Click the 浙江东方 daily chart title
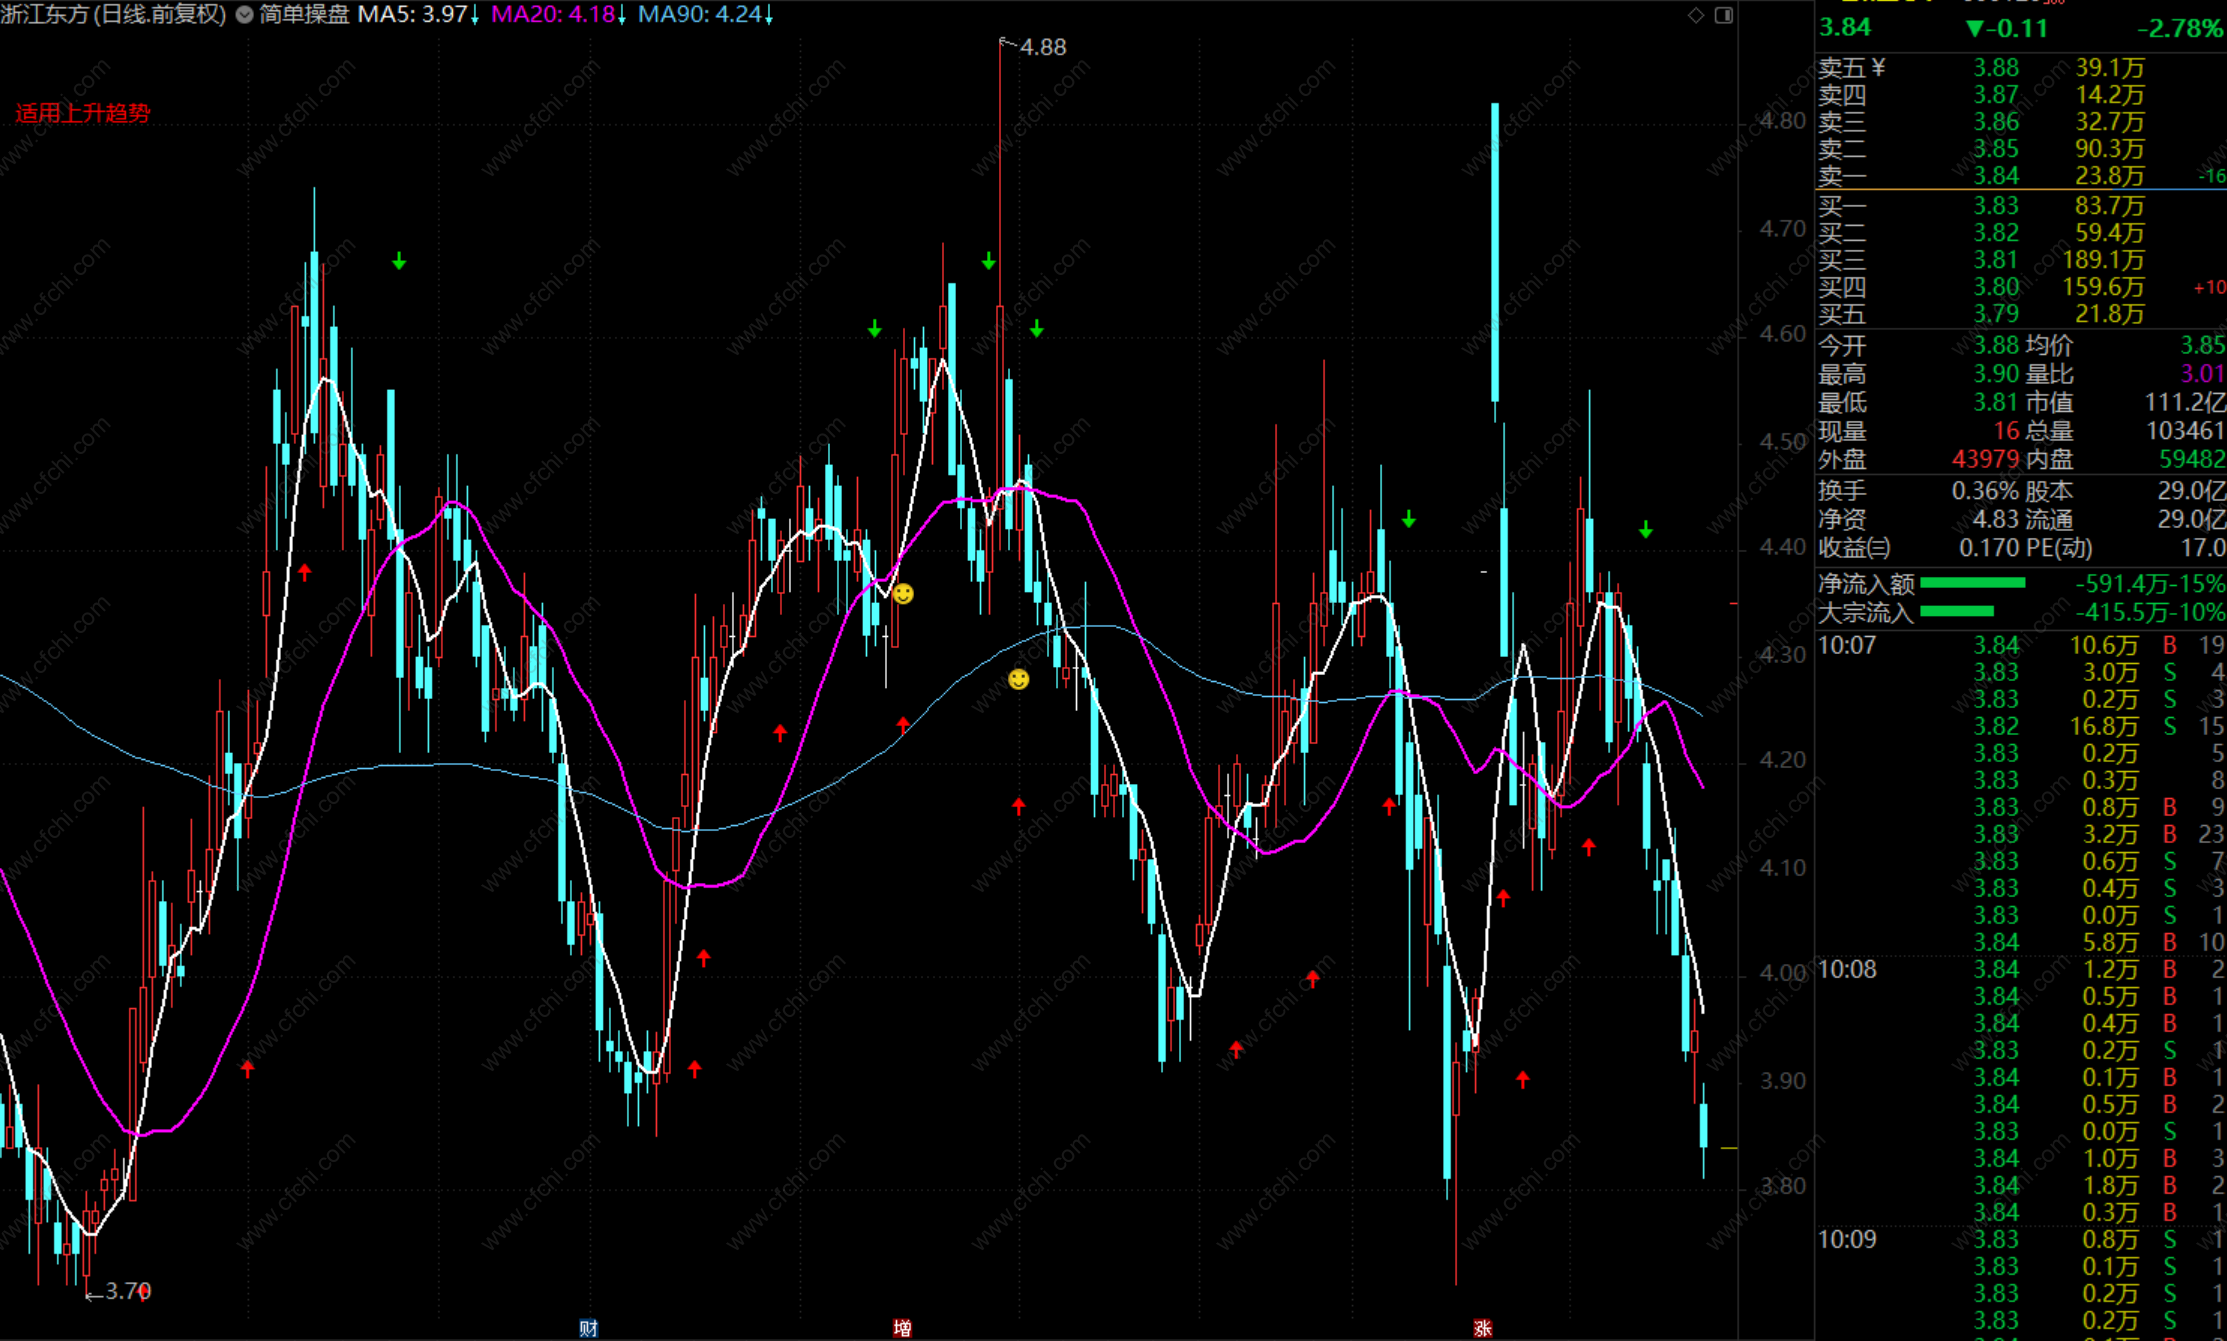2227x1341 pixels. [113, 15]
